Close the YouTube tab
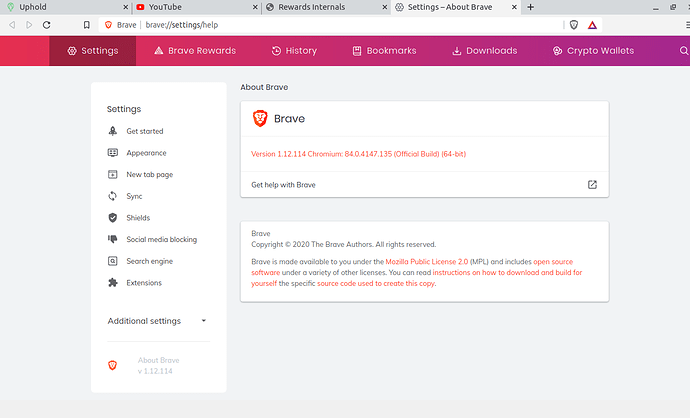 tap(255, 7)
